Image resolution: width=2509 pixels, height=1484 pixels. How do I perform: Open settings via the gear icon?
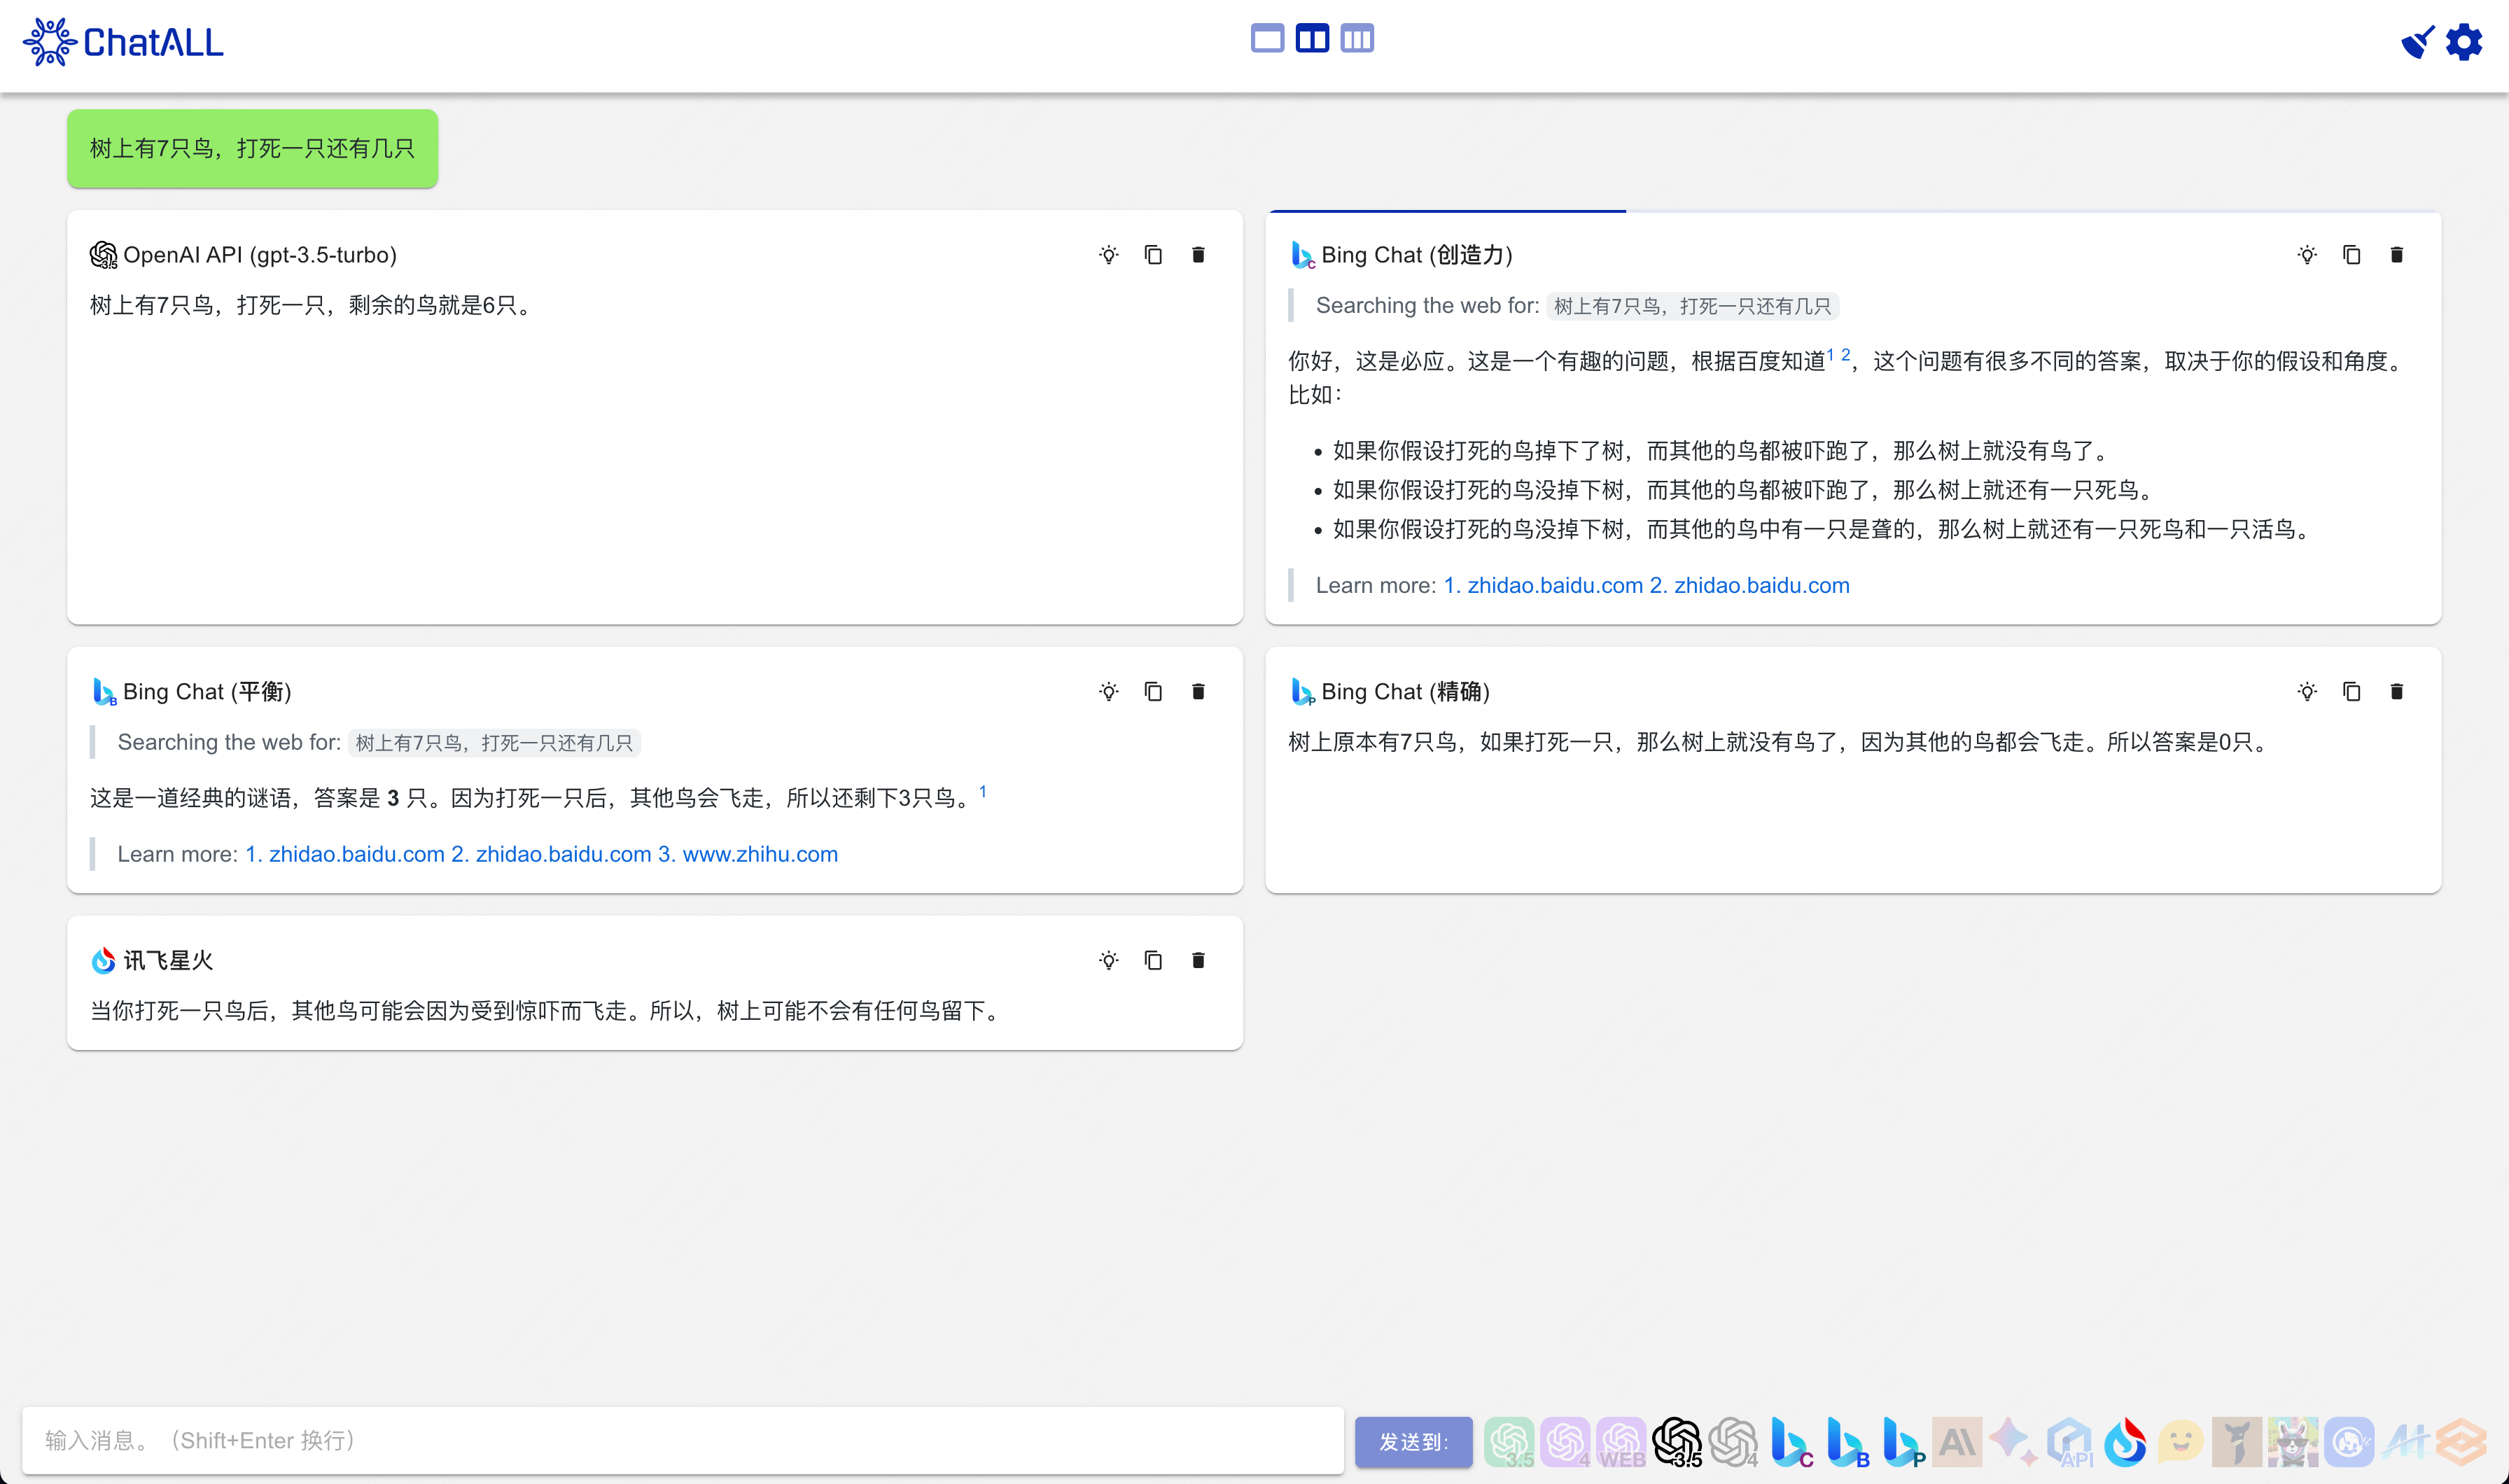click(2464, 42)
